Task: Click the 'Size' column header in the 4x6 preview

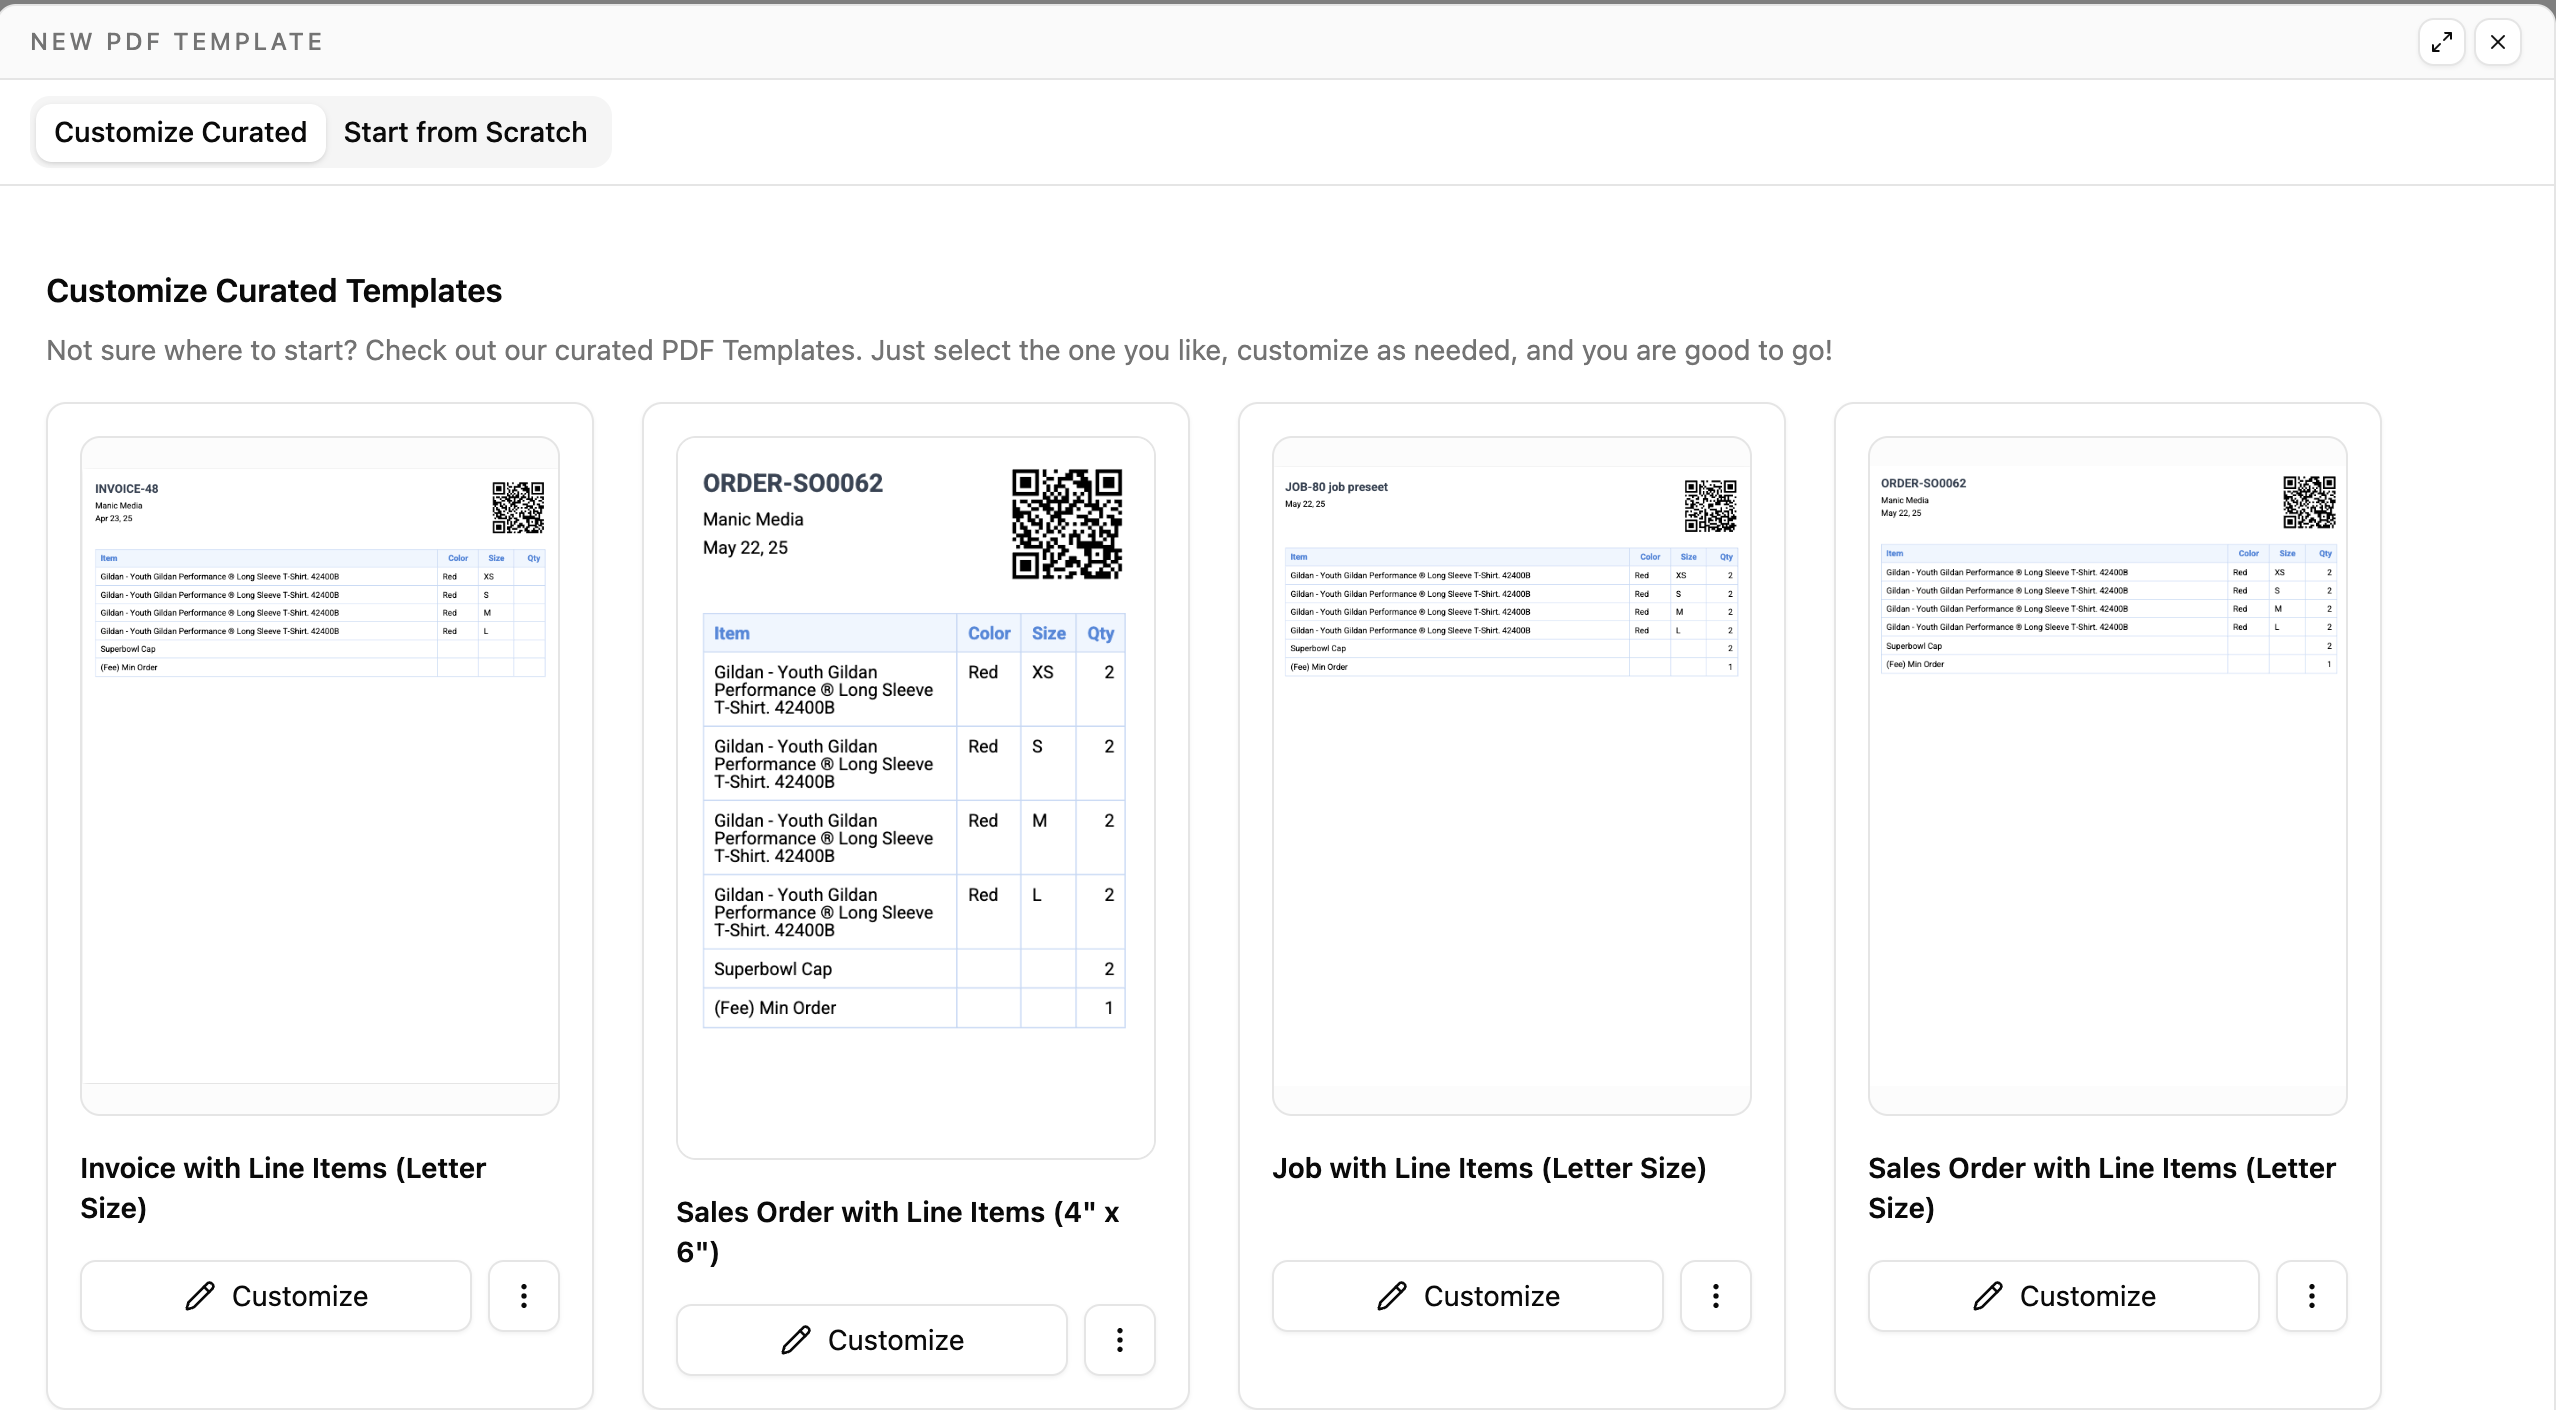Action: 1048,633
